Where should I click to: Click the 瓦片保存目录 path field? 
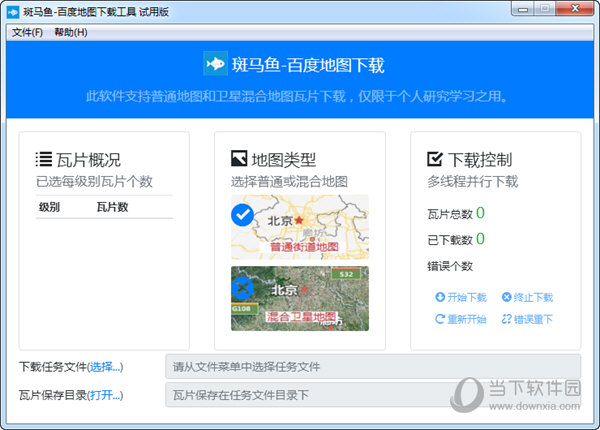(373, 395)
